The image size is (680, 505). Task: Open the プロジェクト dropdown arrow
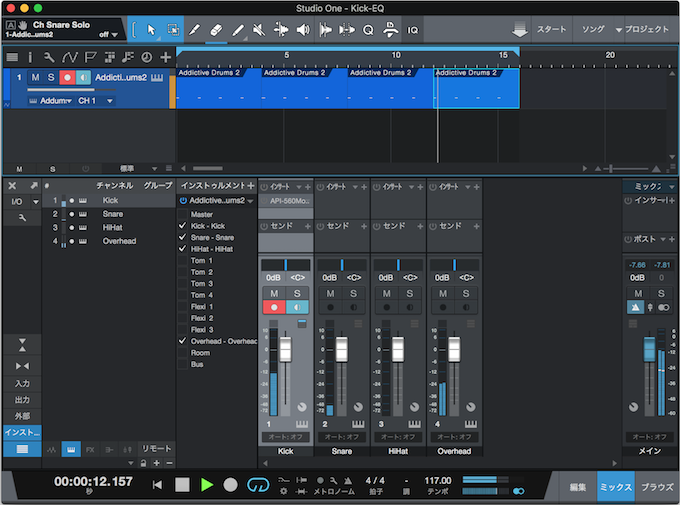tap(618, 30)
